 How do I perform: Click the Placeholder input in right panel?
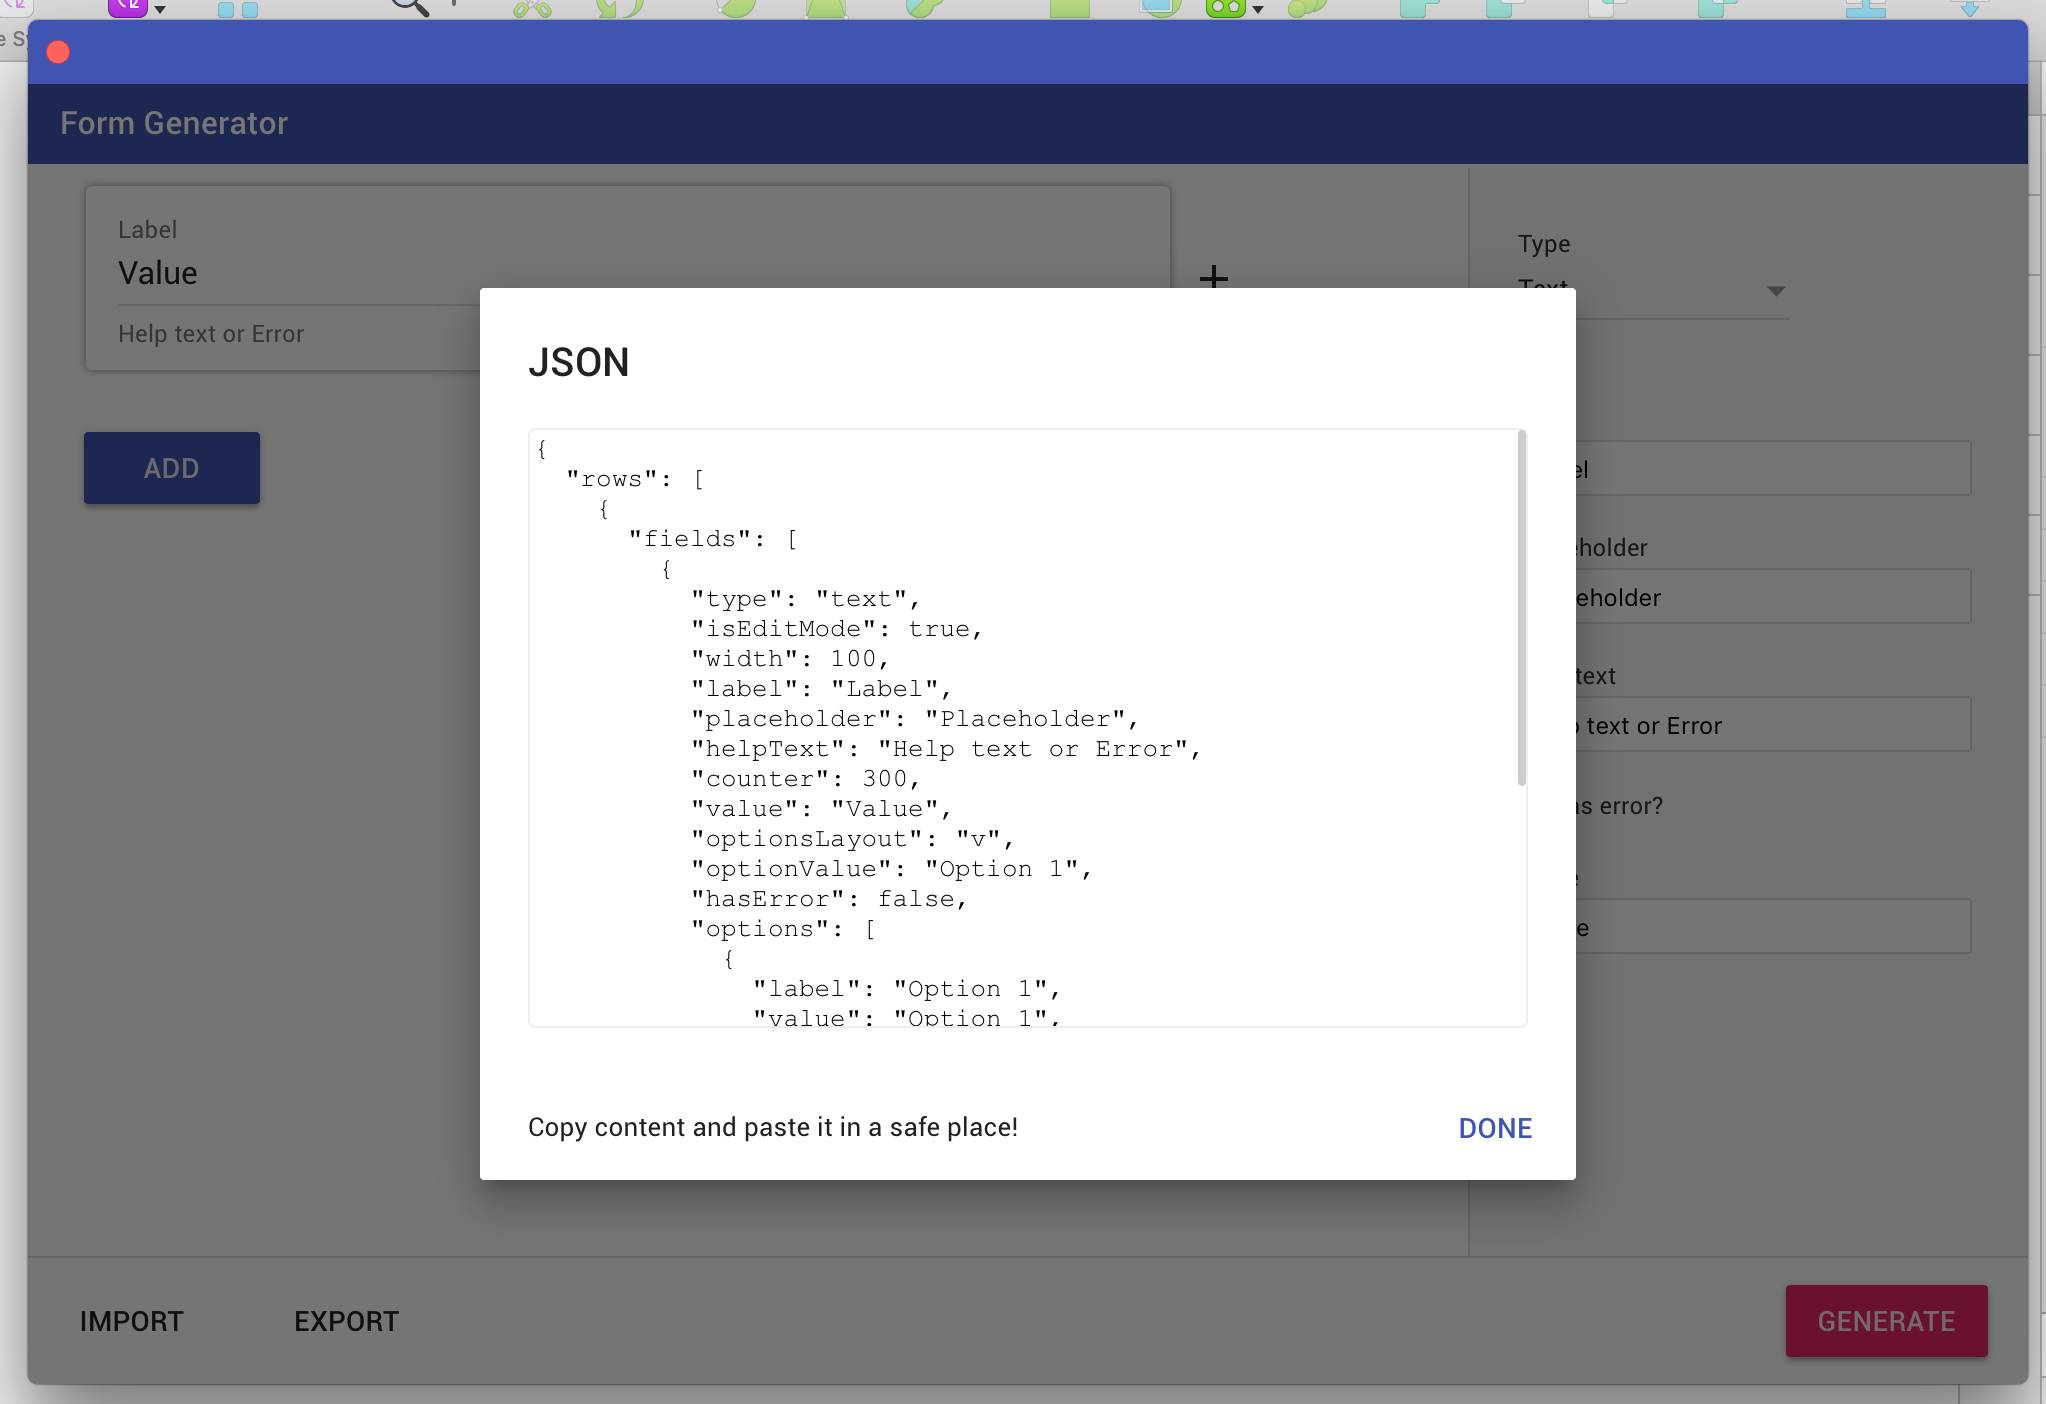[1772, 597]
